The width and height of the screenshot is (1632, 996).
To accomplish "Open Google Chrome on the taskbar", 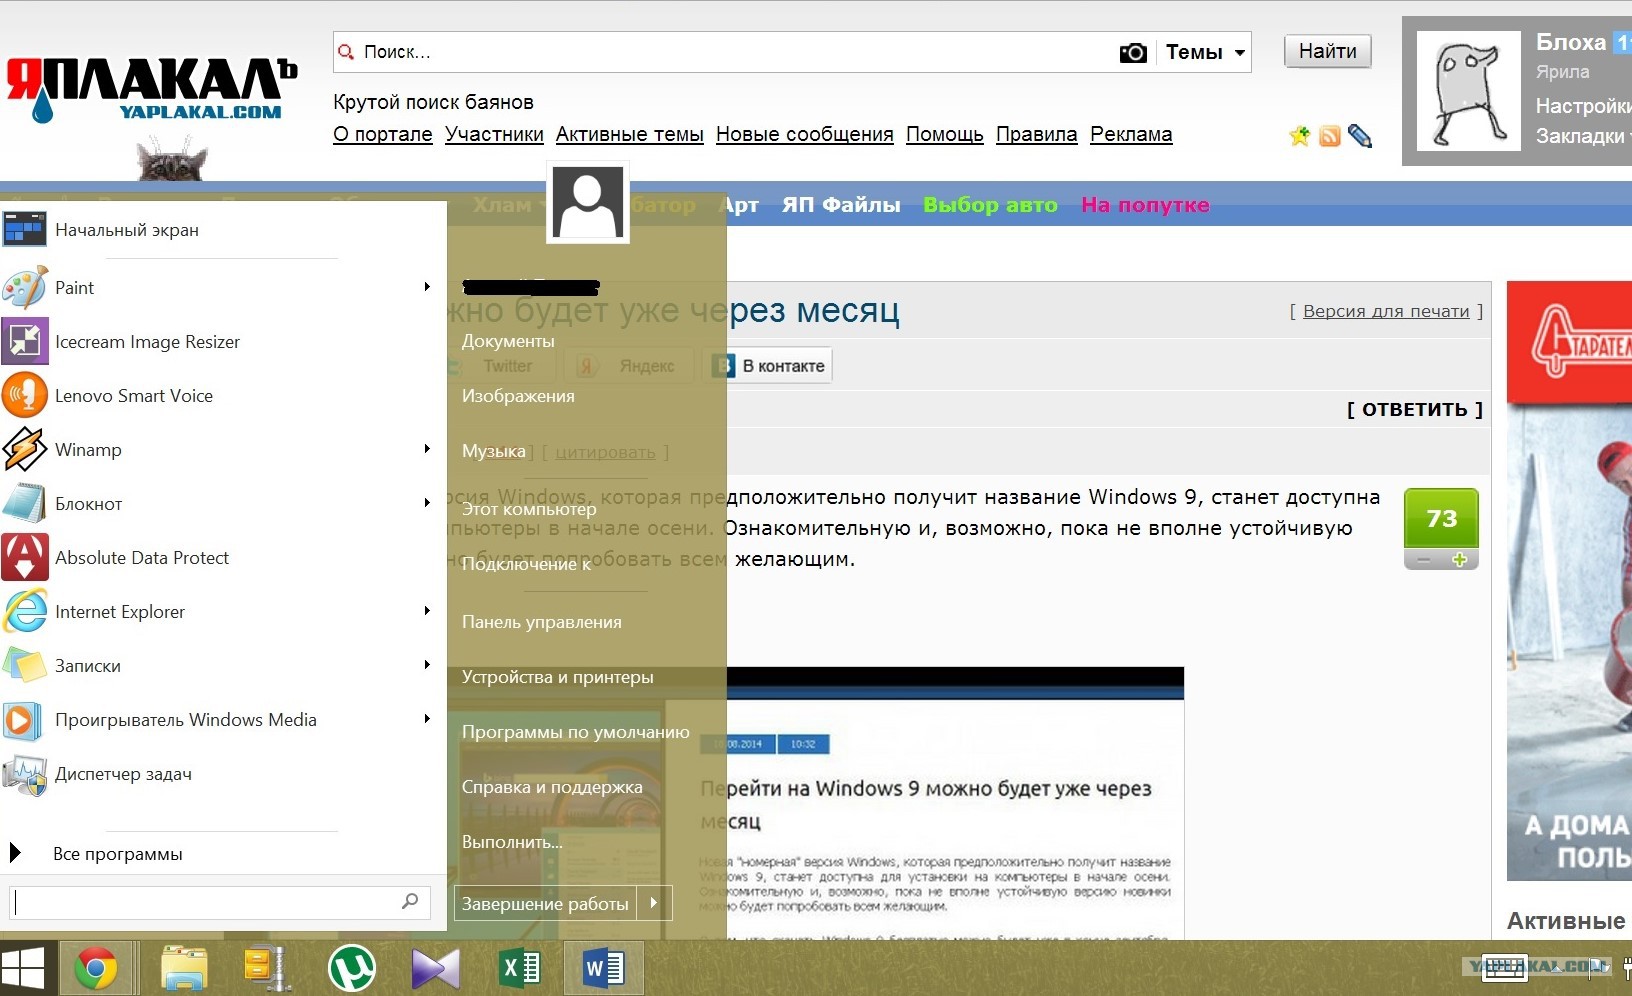I will point(96,968).
